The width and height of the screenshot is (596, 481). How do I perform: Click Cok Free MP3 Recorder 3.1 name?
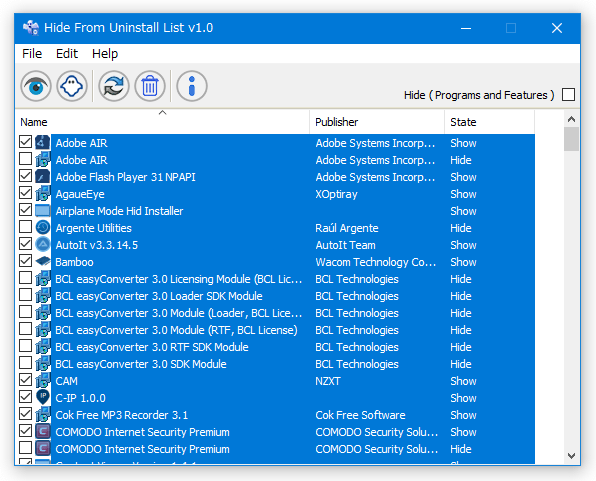(122, 415)
